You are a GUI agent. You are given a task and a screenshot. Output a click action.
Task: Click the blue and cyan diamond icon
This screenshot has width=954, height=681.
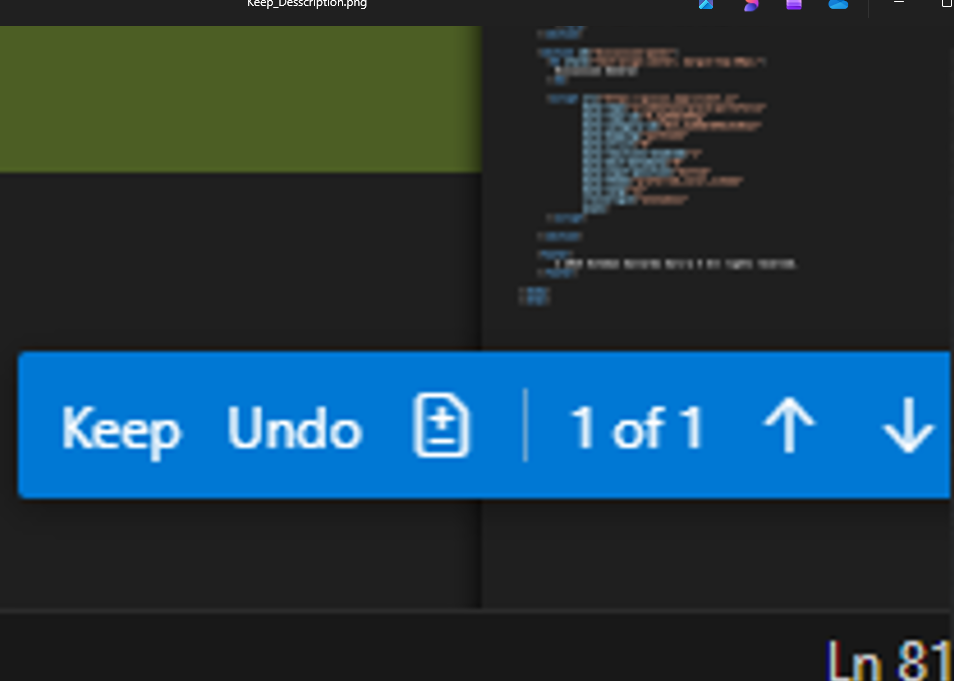tap(706, 4)
